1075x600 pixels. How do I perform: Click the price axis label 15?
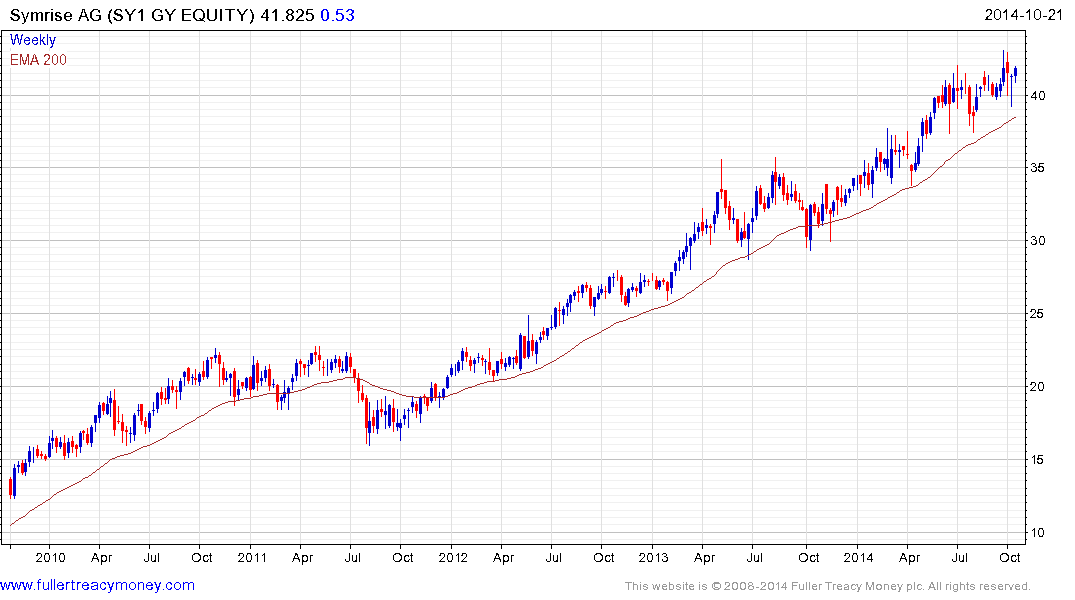coord(1037,459)
